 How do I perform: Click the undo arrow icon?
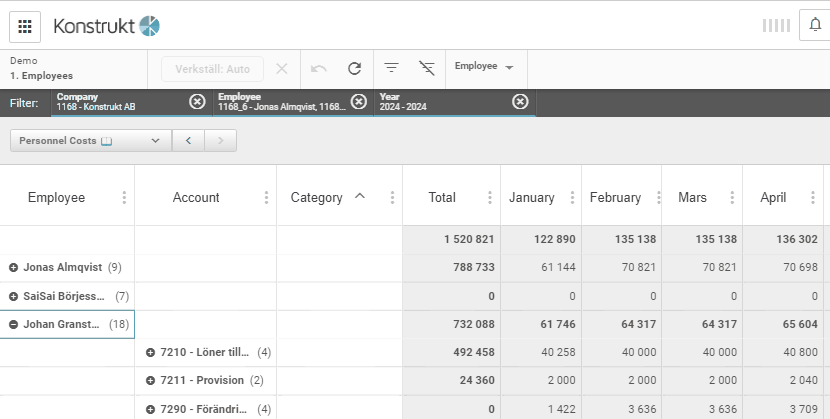(319, 69)
